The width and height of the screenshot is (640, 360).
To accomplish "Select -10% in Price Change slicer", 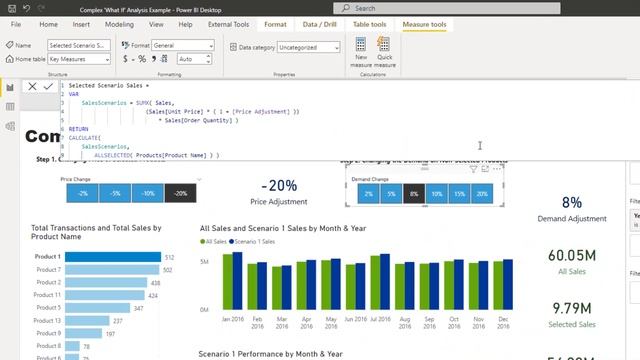I will (x=148, y=193).
